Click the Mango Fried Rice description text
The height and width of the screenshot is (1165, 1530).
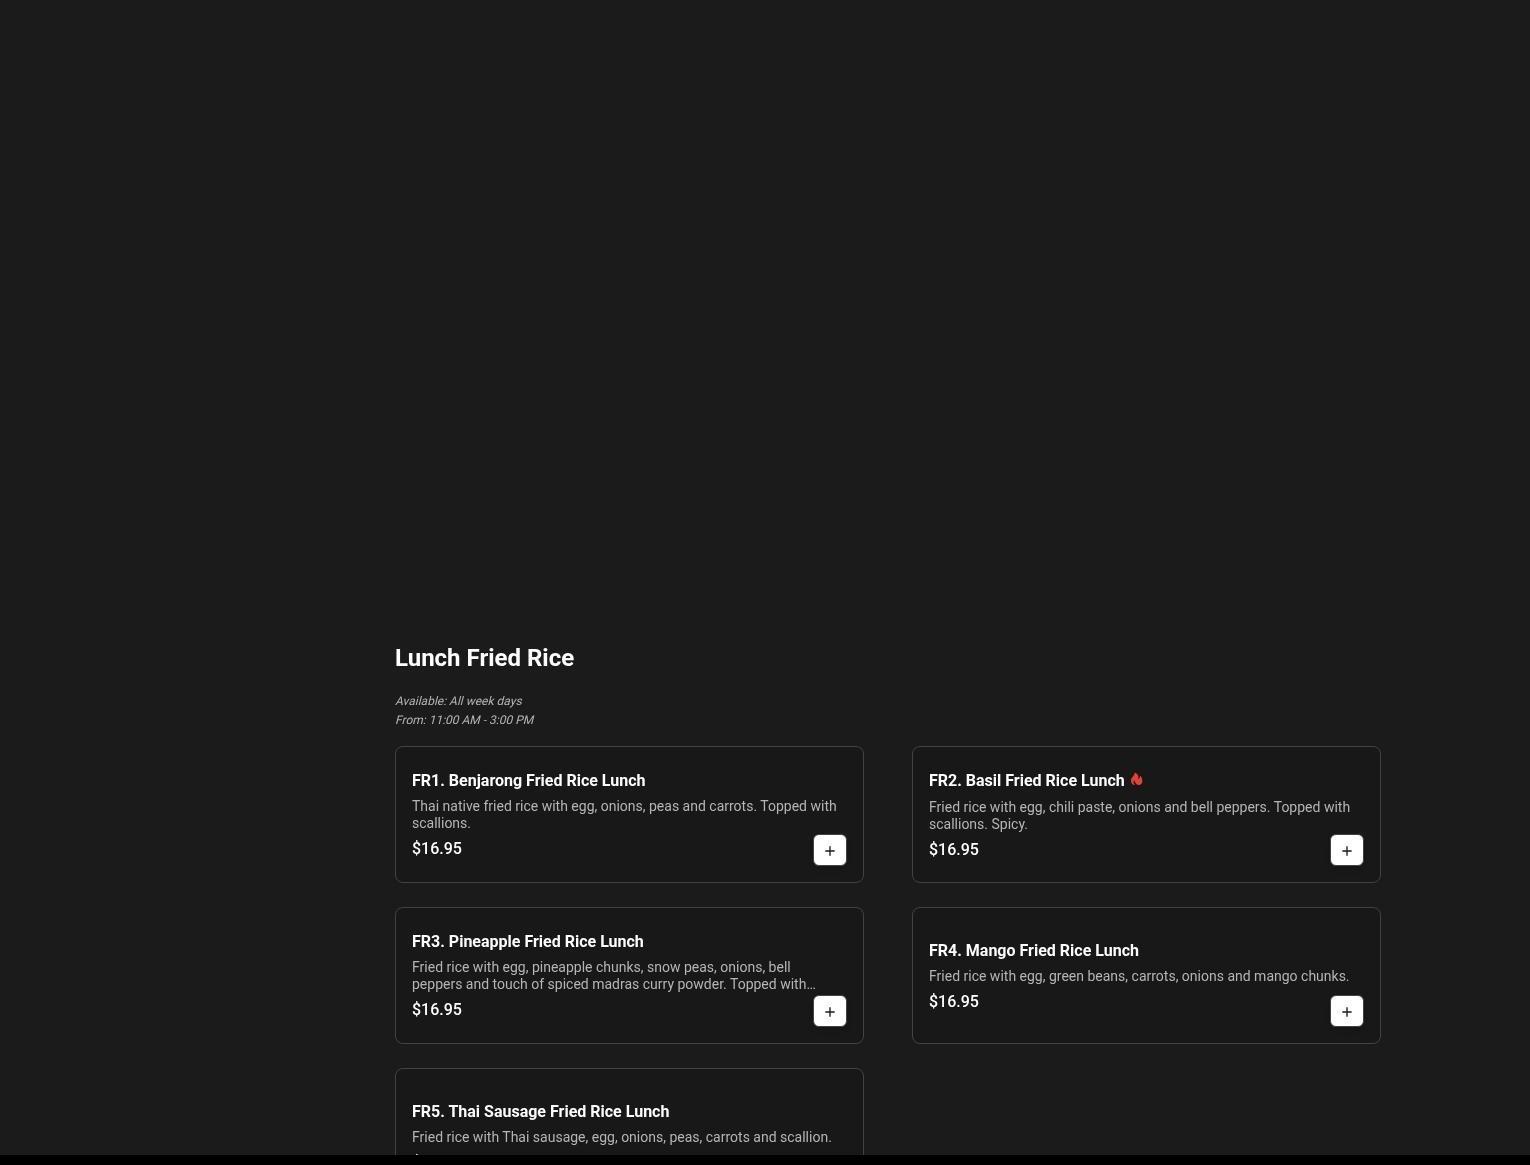coord(1138,976)
